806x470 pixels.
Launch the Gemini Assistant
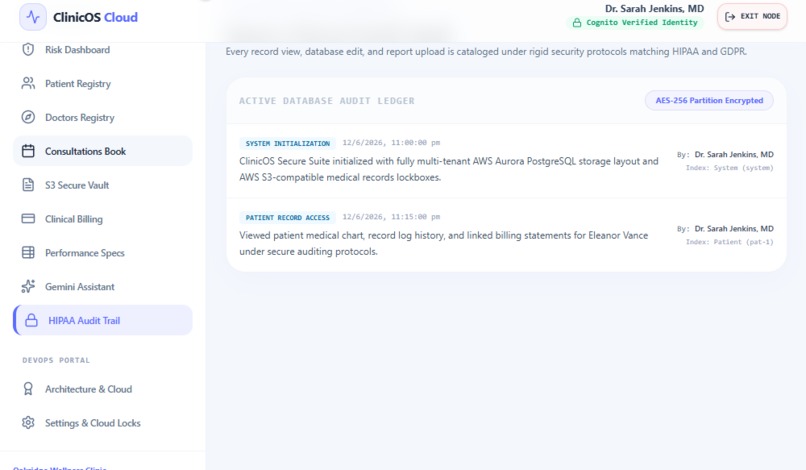point(103,286)
